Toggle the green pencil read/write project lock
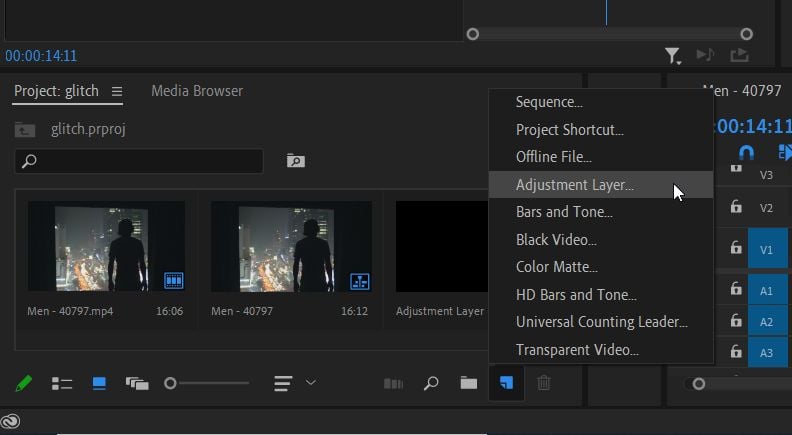Viewport: 792px width, 435px height. pyautogui.click(x=24, y=383)
